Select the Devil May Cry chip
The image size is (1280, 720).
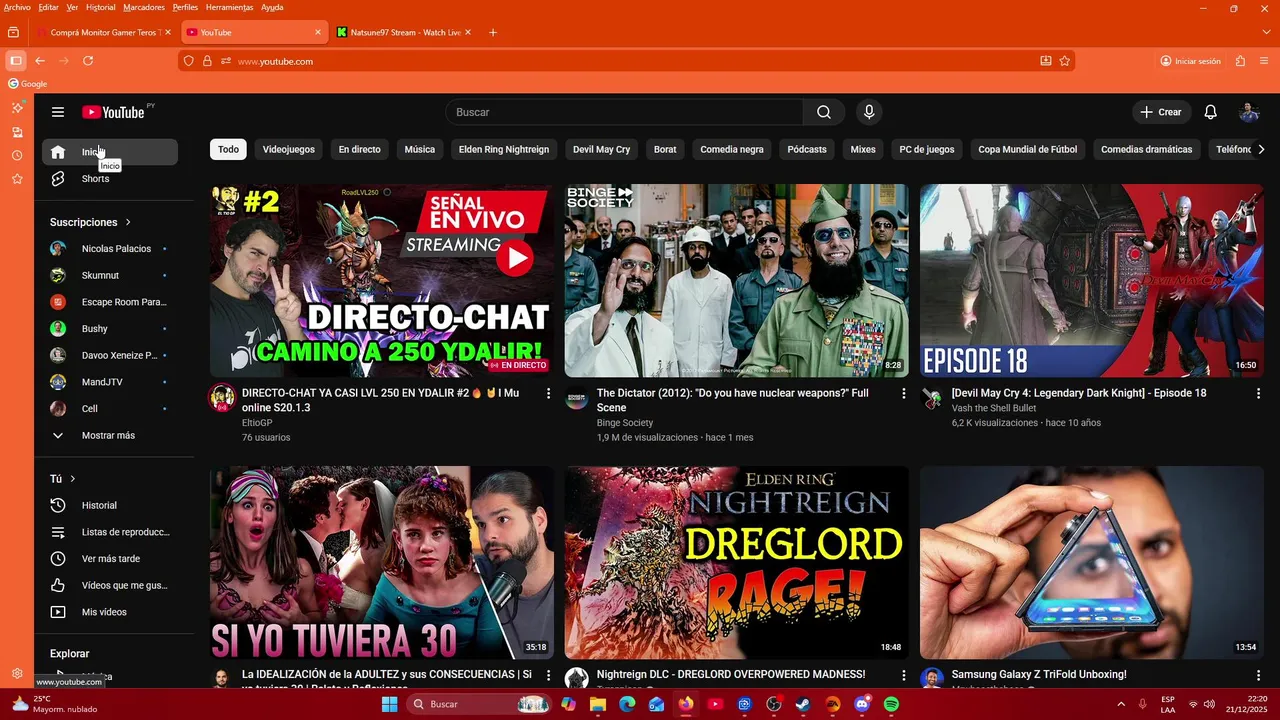click(601, 149)
